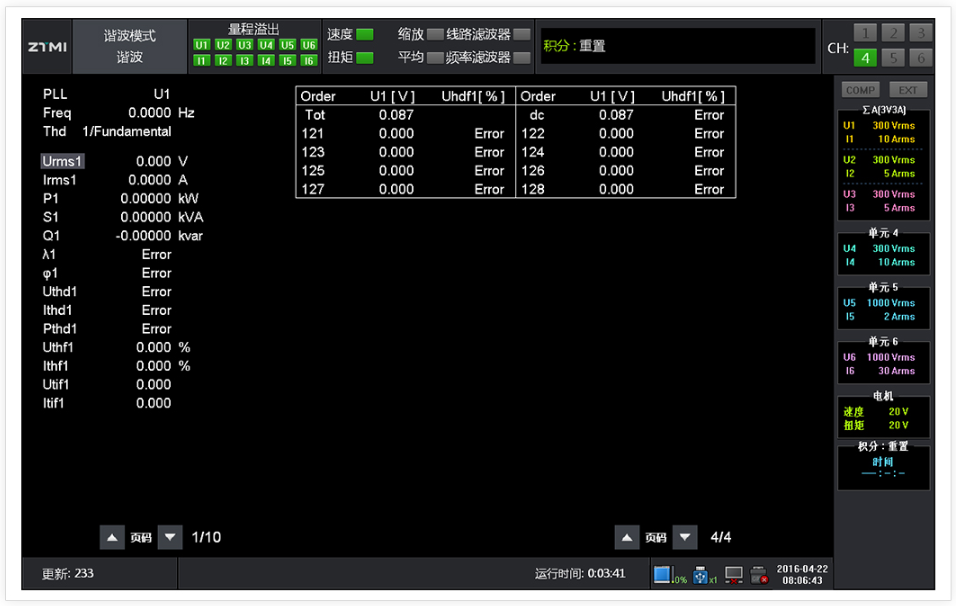Go to previous page of 4/4 harmonic table
Viewport: 956px width, 606px height.
pyautogui.click(x=627, y=537)
